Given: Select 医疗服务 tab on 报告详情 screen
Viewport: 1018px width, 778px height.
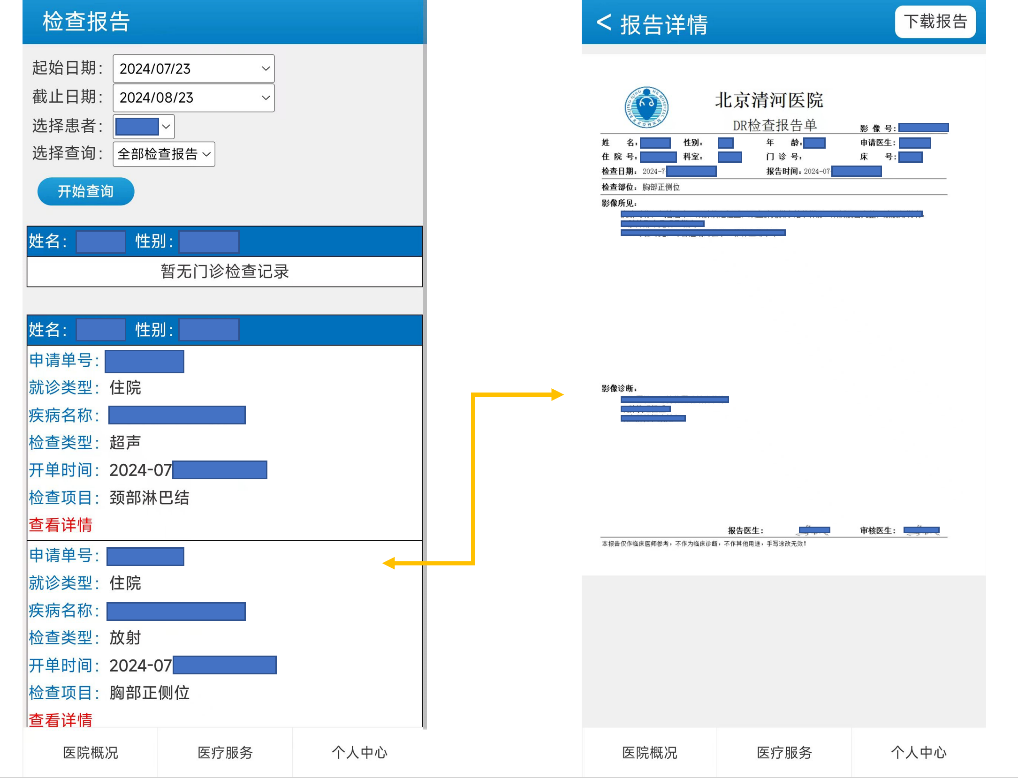Looking at the screenshot, I should (x=784, y=752).
